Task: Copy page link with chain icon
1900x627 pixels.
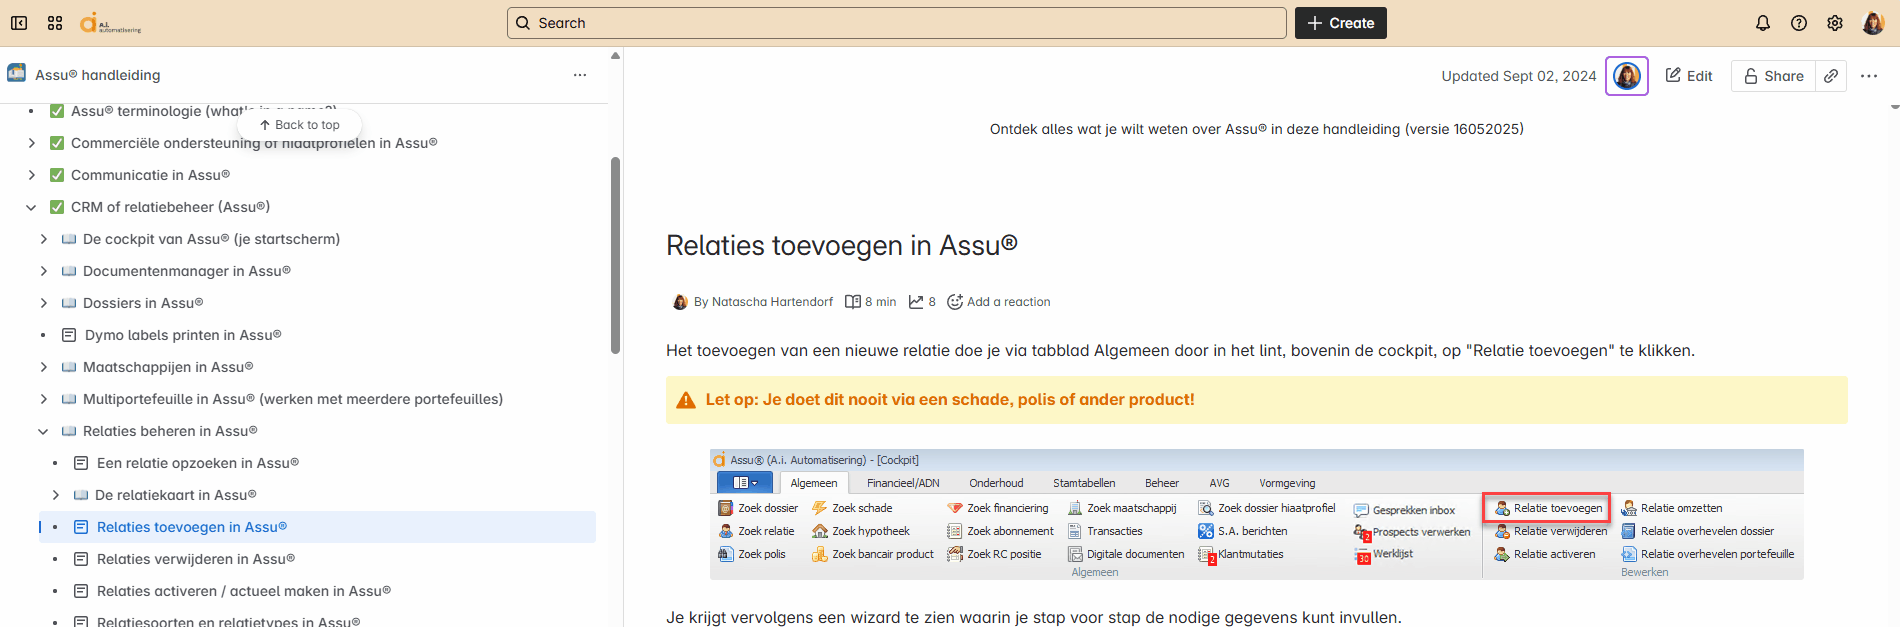Action: click(1831, 76)
